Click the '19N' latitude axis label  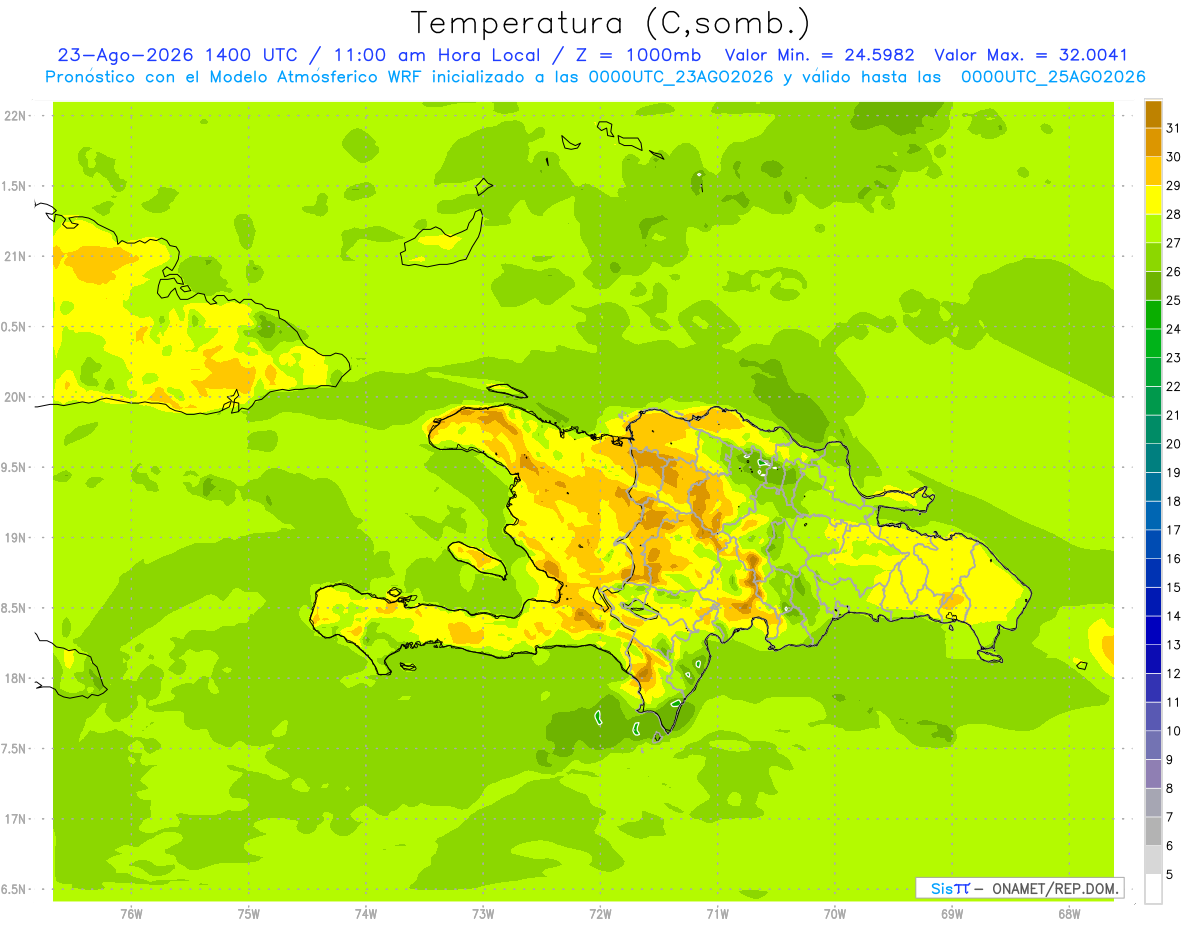click(x=14, y=537)
